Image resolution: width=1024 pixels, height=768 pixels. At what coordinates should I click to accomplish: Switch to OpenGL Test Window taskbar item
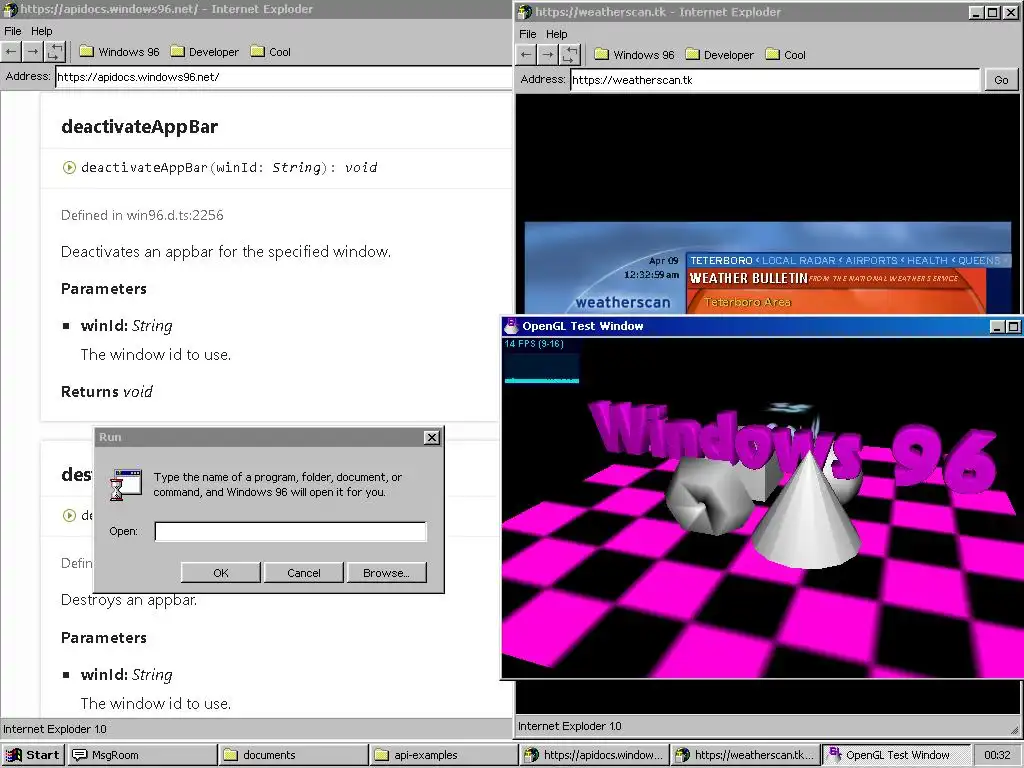[897, 755]
